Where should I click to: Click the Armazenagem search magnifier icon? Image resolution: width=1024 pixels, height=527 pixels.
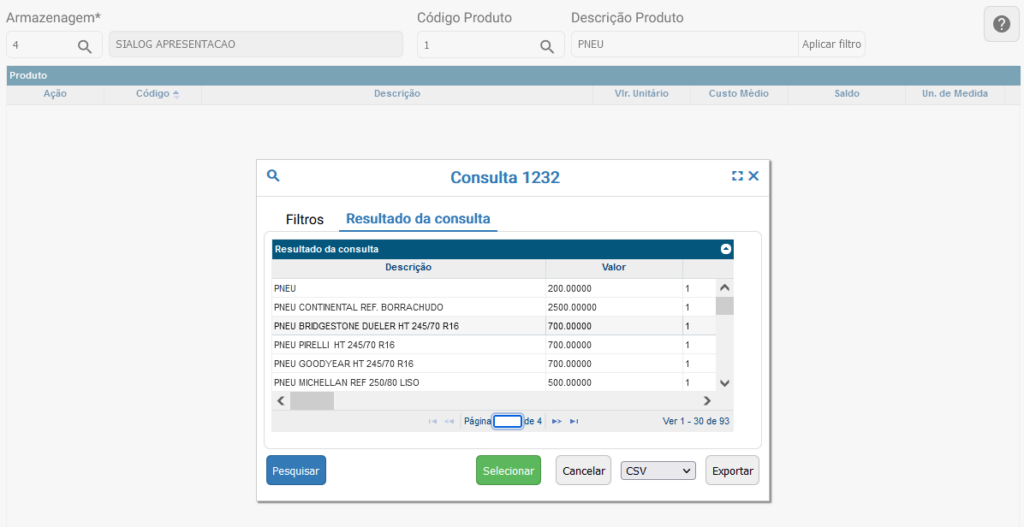click(84, 46)
